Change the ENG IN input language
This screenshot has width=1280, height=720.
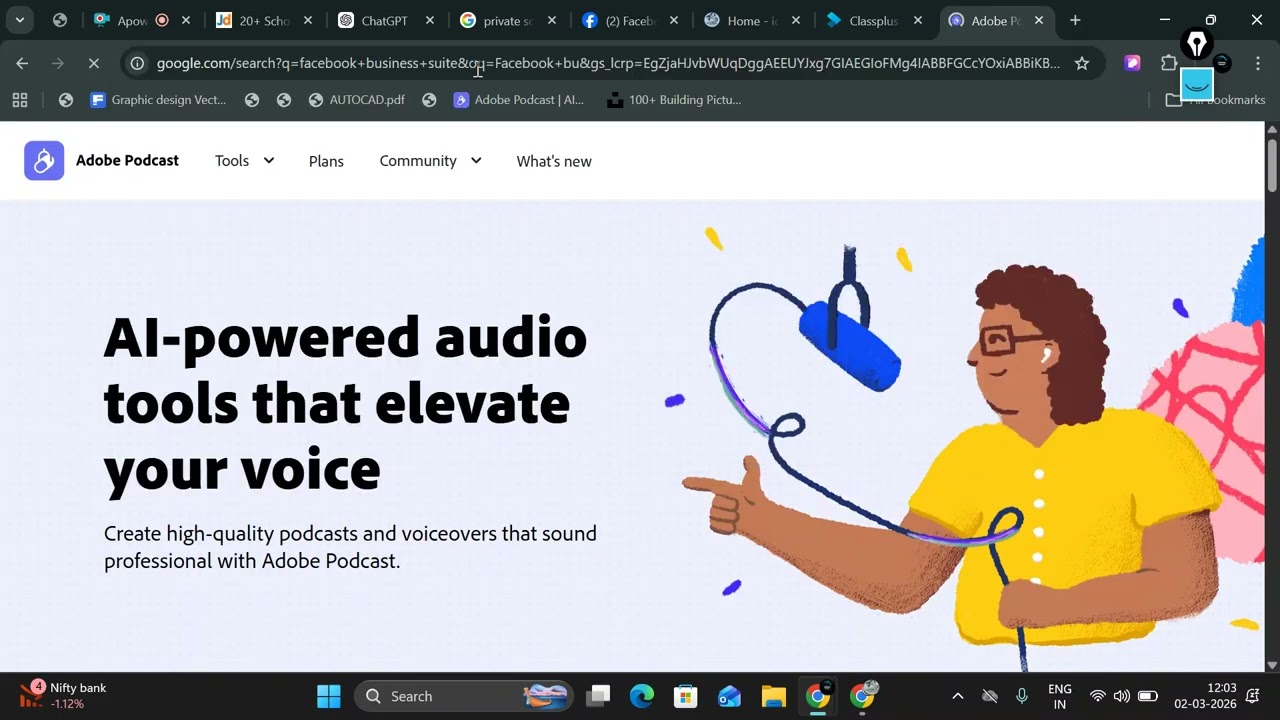pyautogui.click(x=1060, y=696)
